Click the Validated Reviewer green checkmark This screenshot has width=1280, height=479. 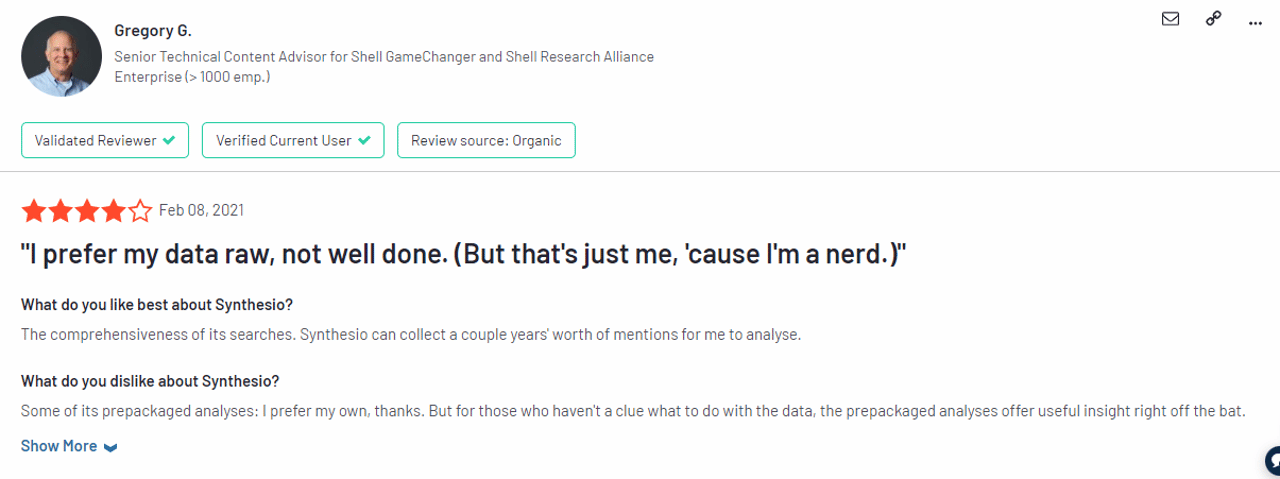pyautogui.click(x=169, y=141)
